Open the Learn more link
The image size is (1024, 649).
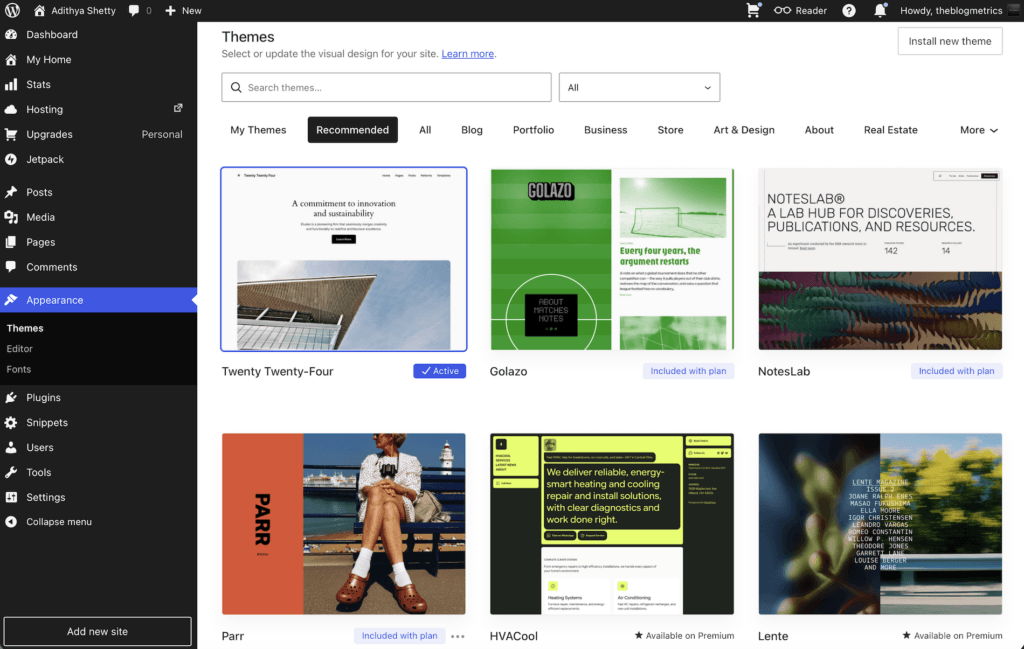point(468,54)
